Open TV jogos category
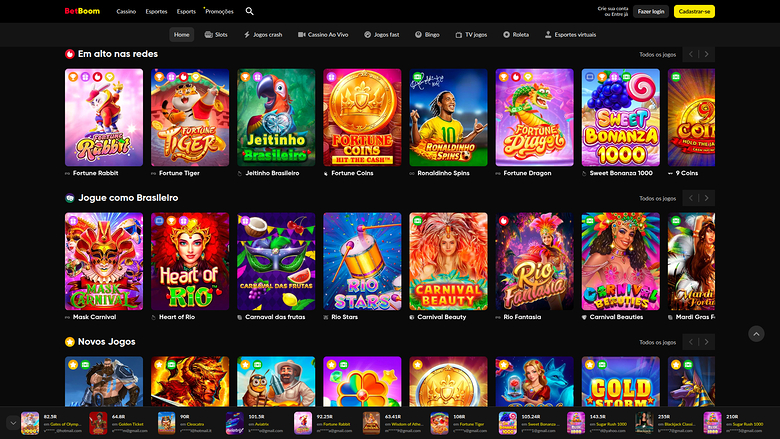 coord(471,35)
